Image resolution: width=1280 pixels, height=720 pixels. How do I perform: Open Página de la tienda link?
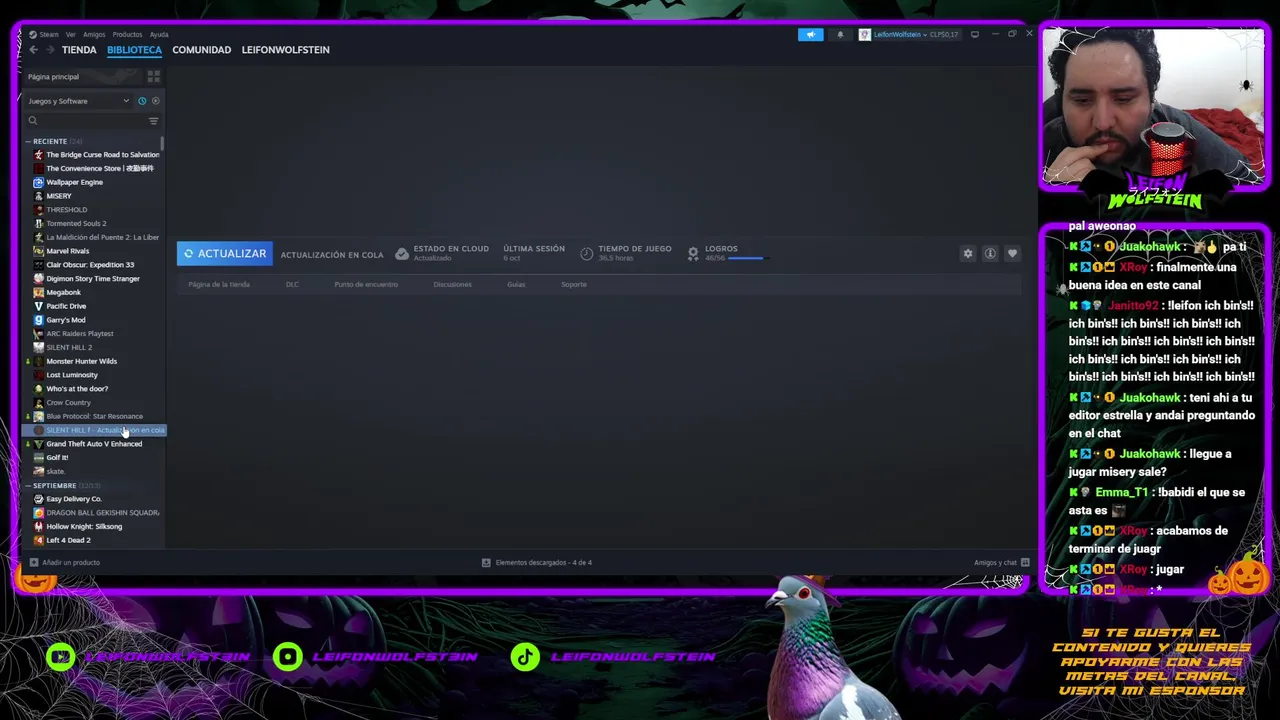click(219, 284)
